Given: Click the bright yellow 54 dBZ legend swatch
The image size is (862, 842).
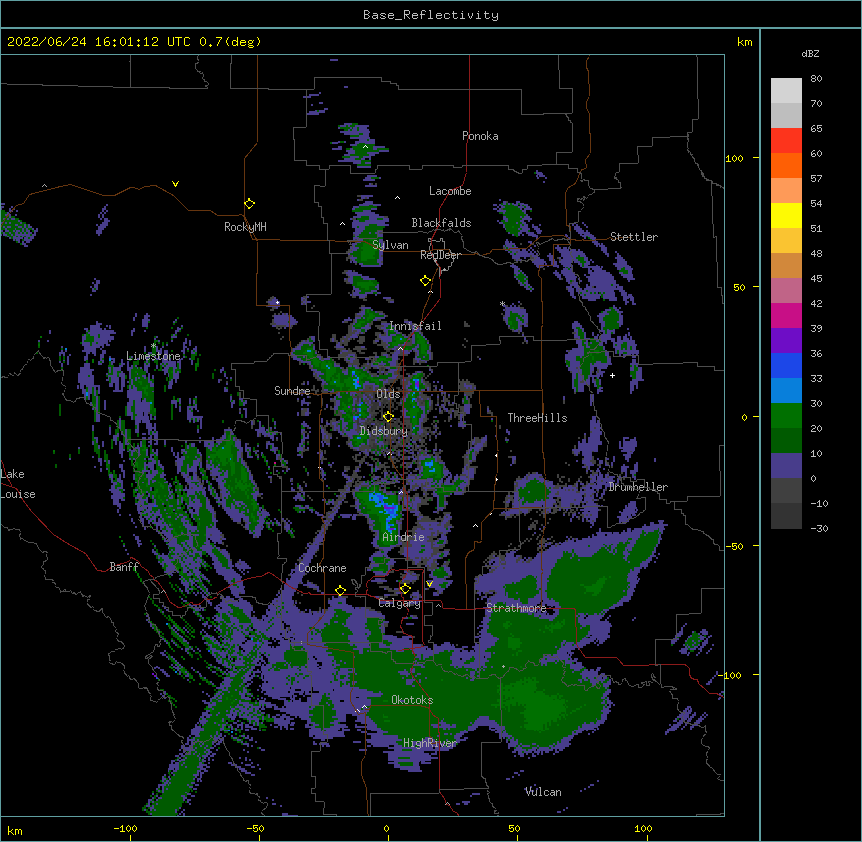Looking at the screenshot, I should pos(786,215).
